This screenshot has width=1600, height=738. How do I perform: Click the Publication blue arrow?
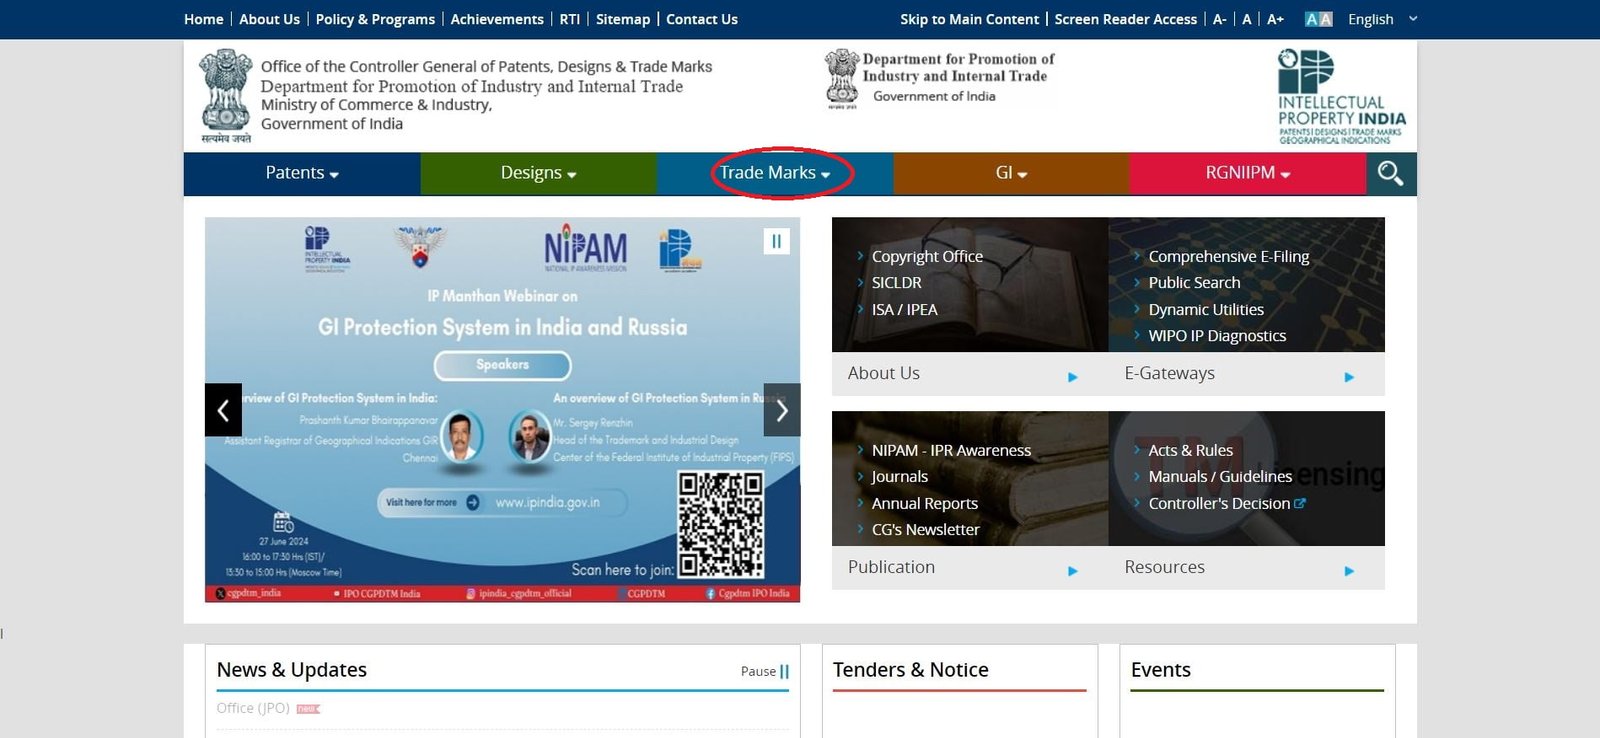pos(1072,571)
